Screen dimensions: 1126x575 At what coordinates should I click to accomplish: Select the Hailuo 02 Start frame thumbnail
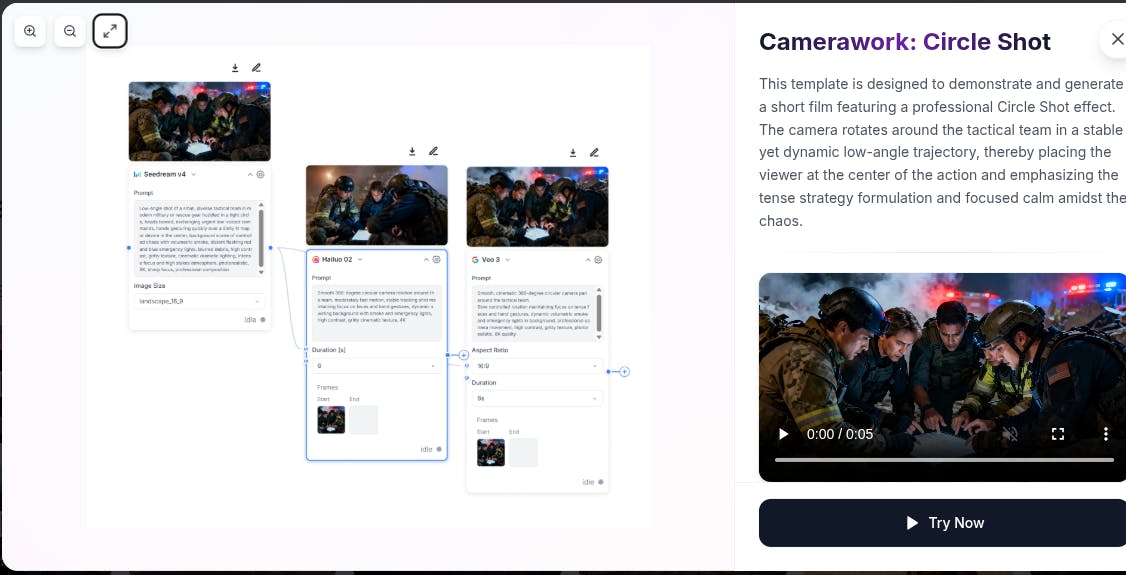[x=331, y=420]
